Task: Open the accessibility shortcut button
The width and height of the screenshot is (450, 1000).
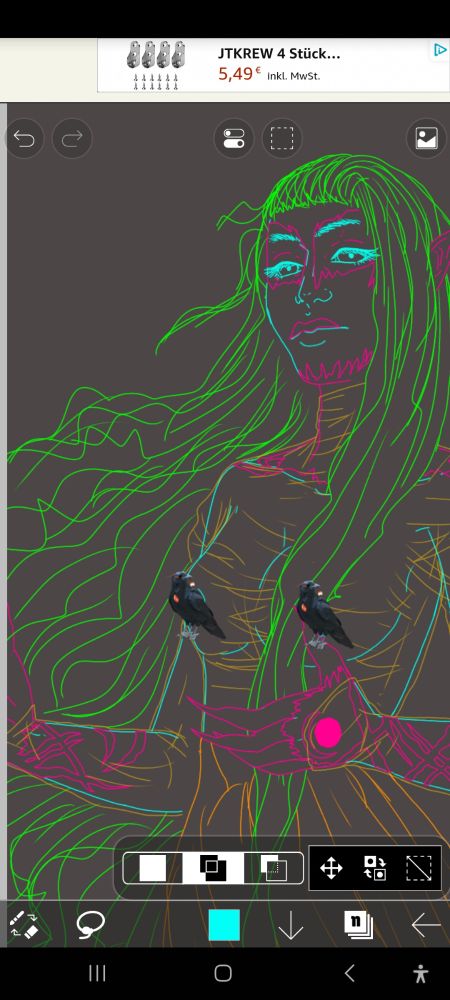Action: (421, 974)
